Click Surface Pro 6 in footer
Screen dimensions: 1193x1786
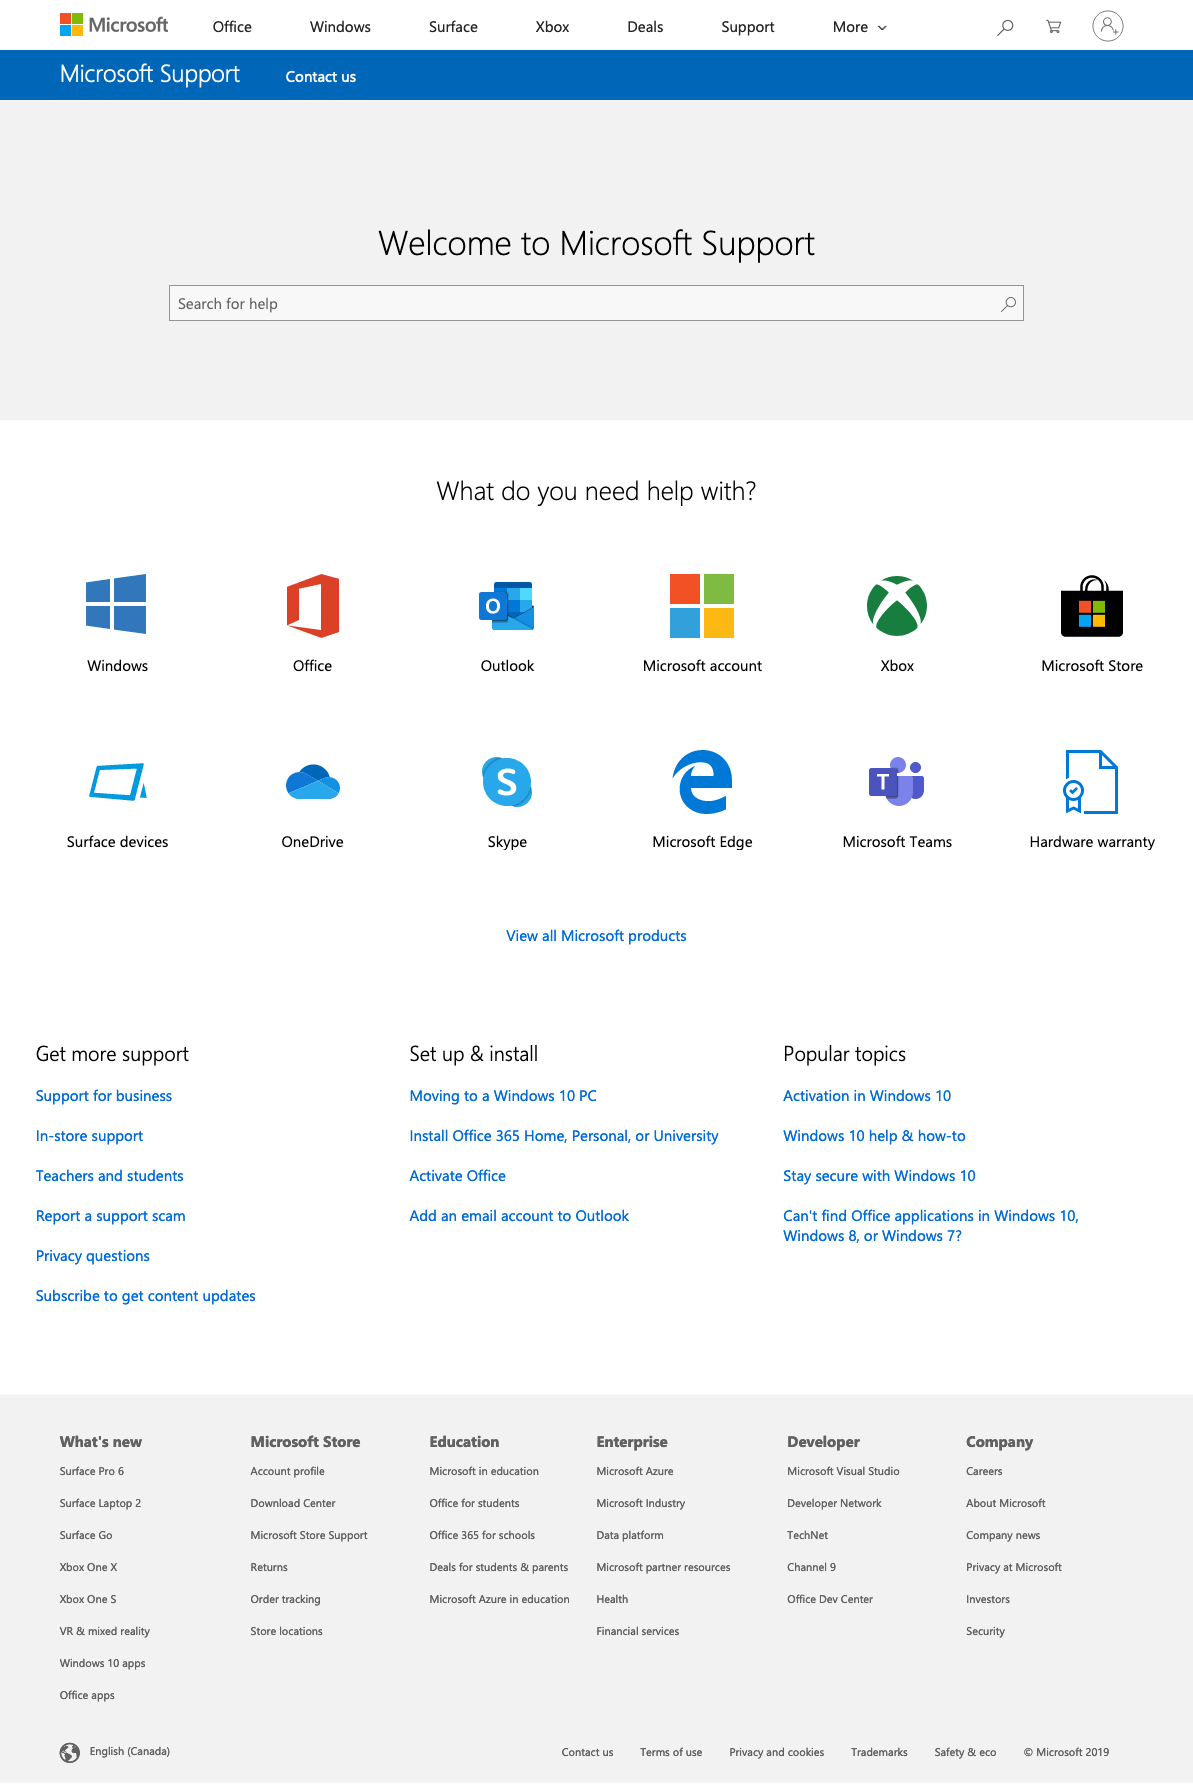tap(92, 1471)
